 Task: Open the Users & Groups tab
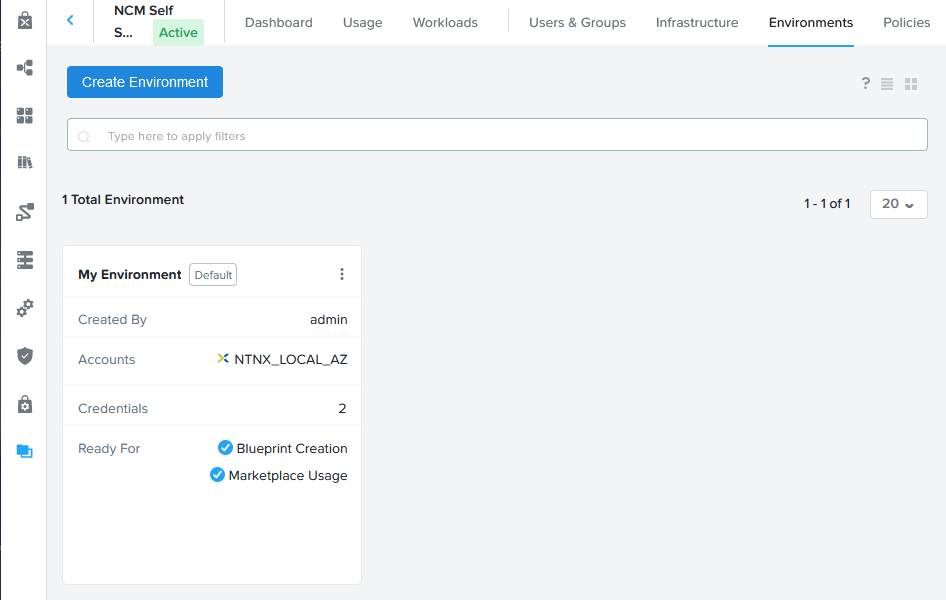(577, 22)
